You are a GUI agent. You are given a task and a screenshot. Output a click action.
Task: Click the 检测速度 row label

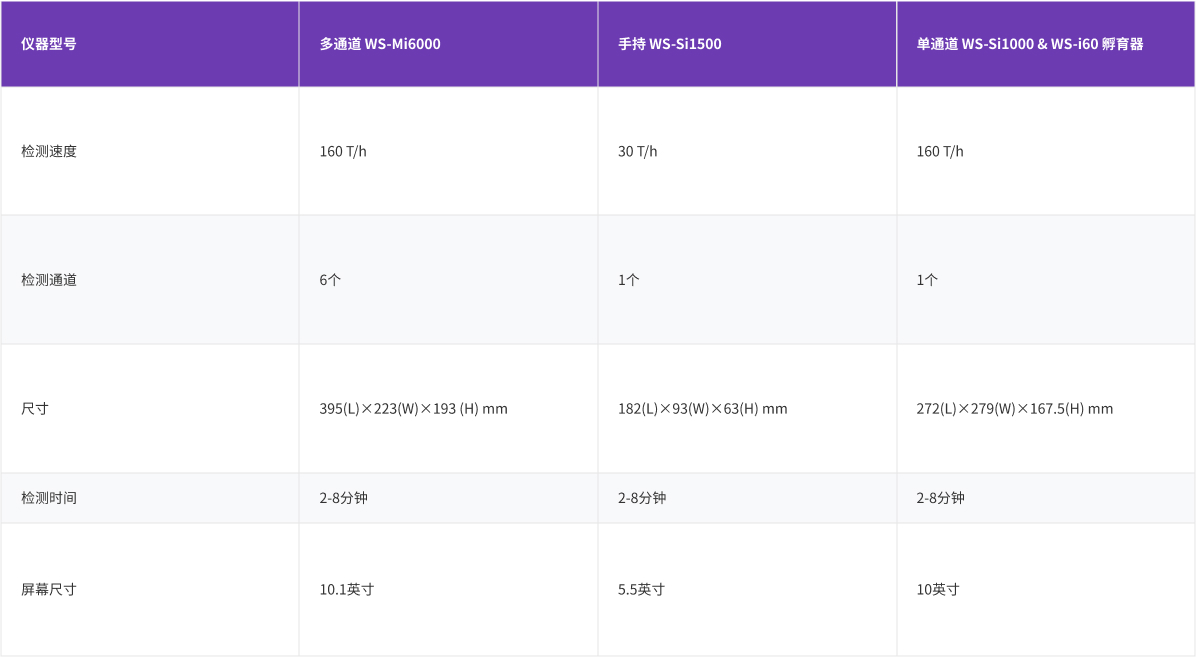coord(49,151)
